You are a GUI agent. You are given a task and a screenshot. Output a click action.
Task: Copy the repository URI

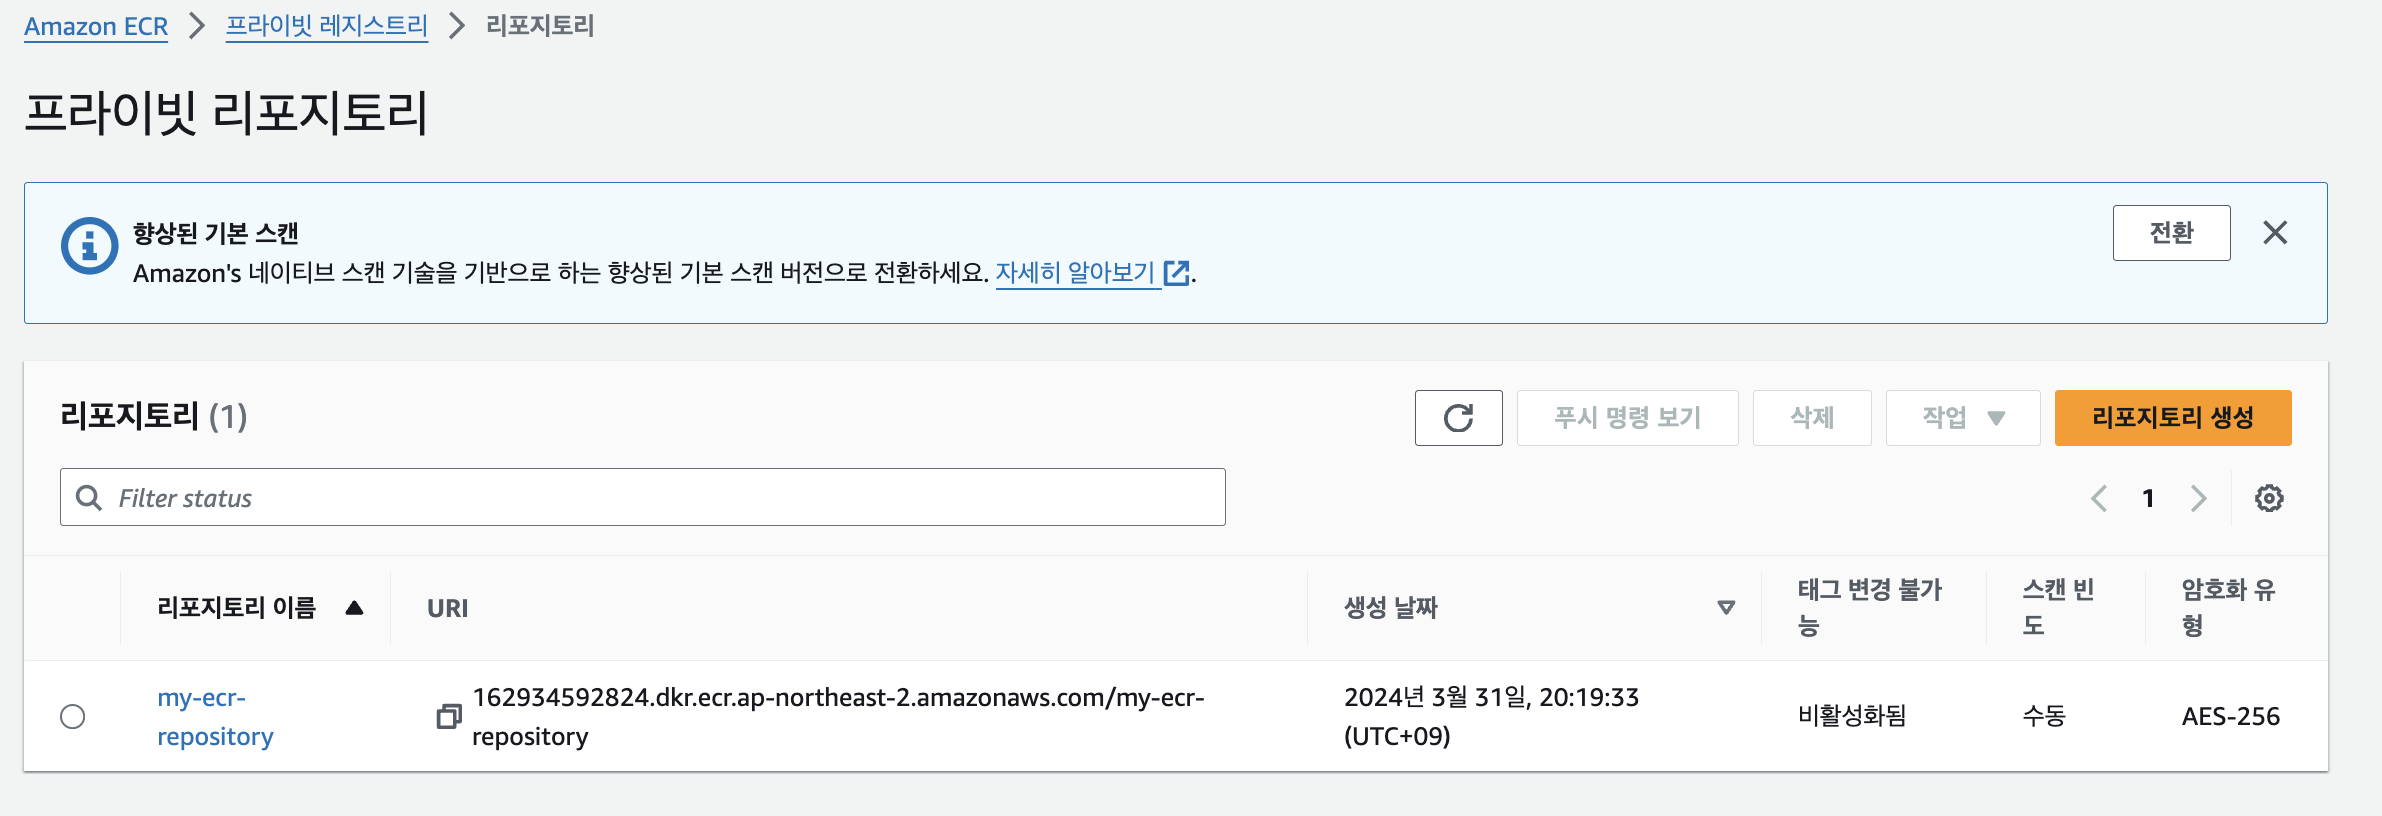[449, 716]
